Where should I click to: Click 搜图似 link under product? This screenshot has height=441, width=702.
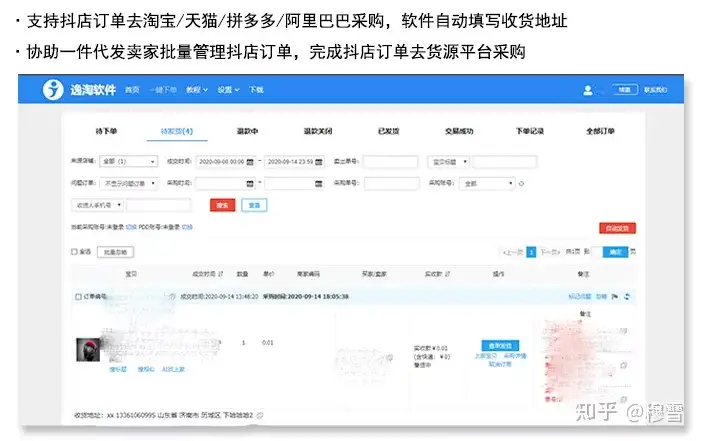coord(146,369)
